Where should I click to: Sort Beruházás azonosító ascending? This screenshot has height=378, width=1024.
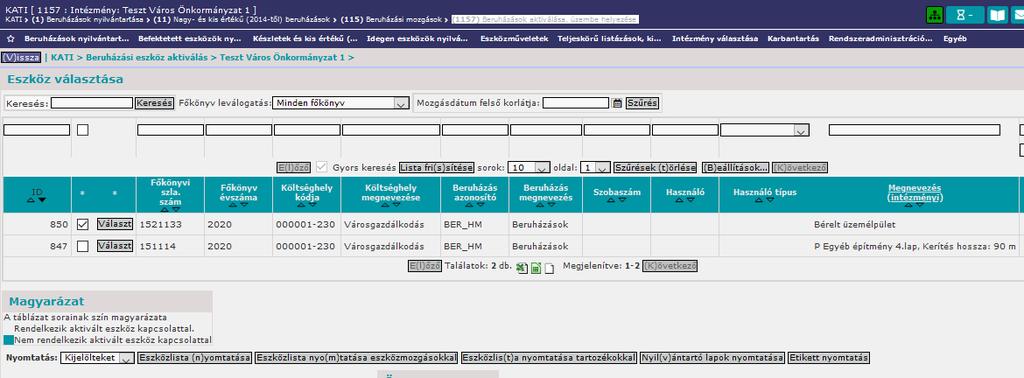(470, 204)
